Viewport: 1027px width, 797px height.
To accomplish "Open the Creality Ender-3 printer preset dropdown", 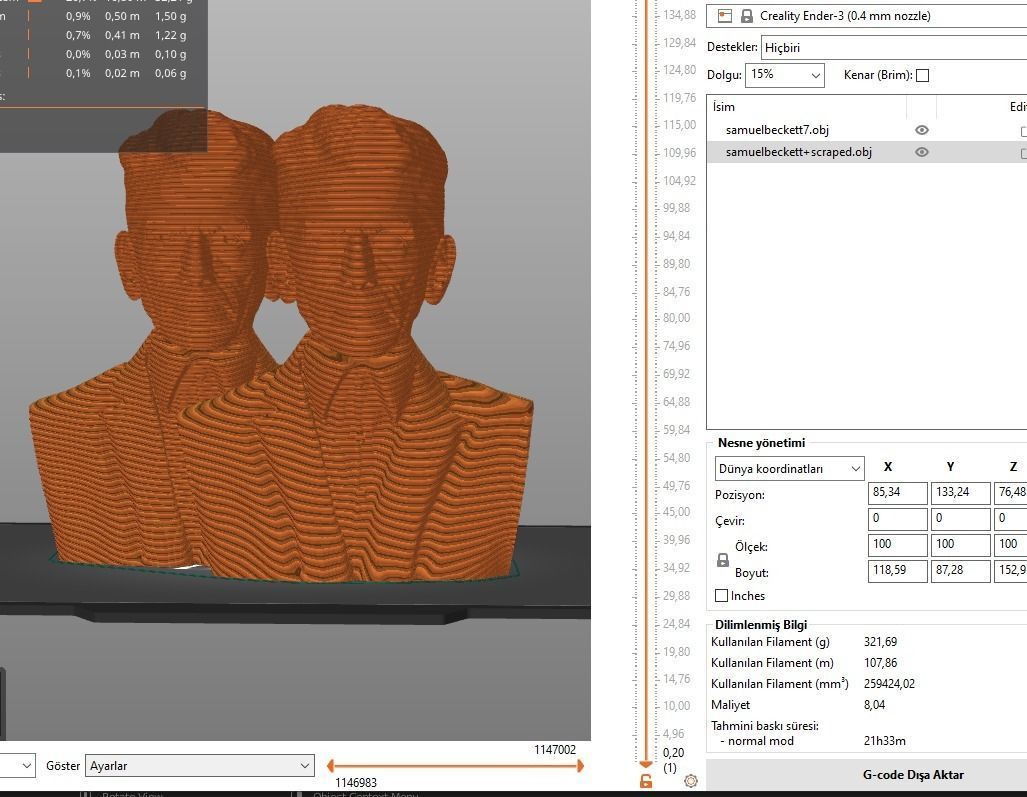I will pyautogui.click(x=867, y=16).
